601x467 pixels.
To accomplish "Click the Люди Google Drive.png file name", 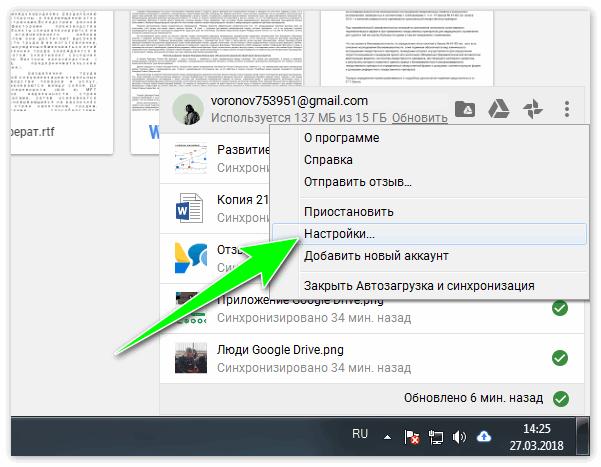I will (280, 350).
